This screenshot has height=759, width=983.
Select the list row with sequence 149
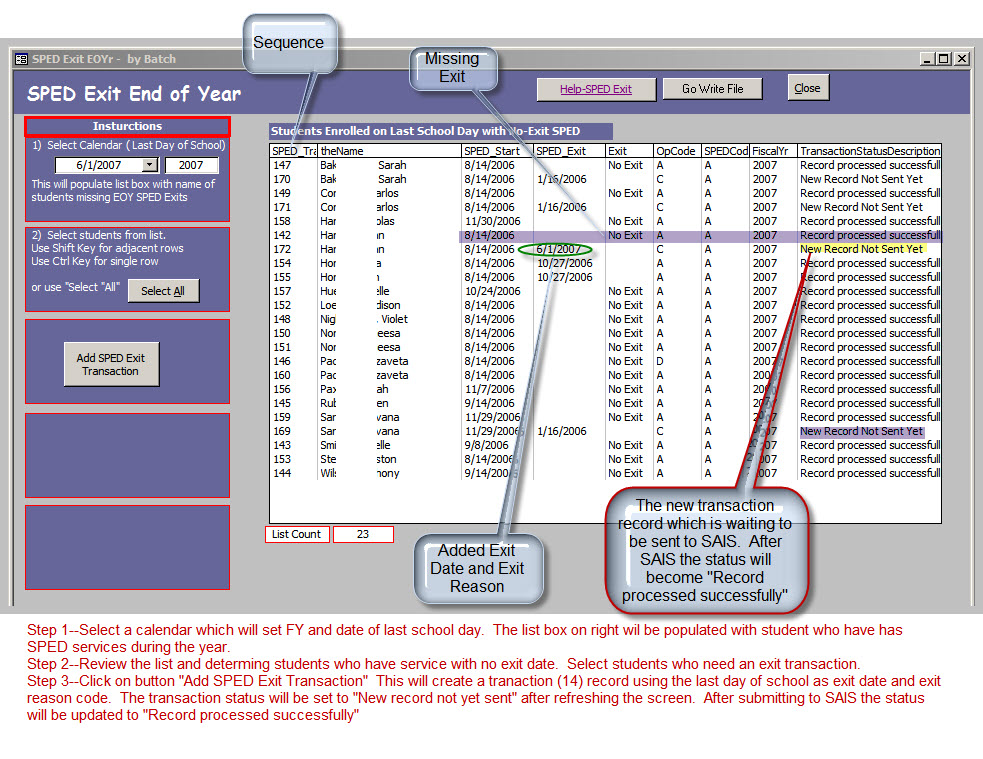[x=606, y=193]
